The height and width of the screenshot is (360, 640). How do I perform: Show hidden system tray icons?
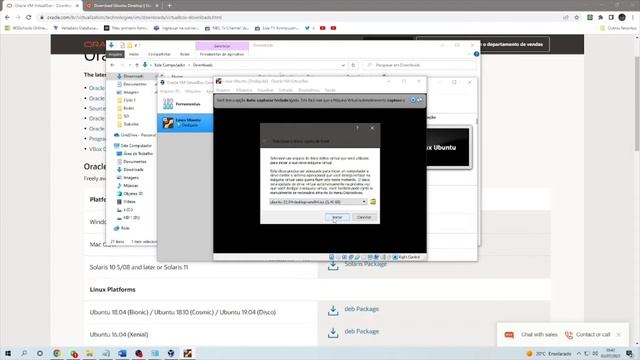point(579,353)
